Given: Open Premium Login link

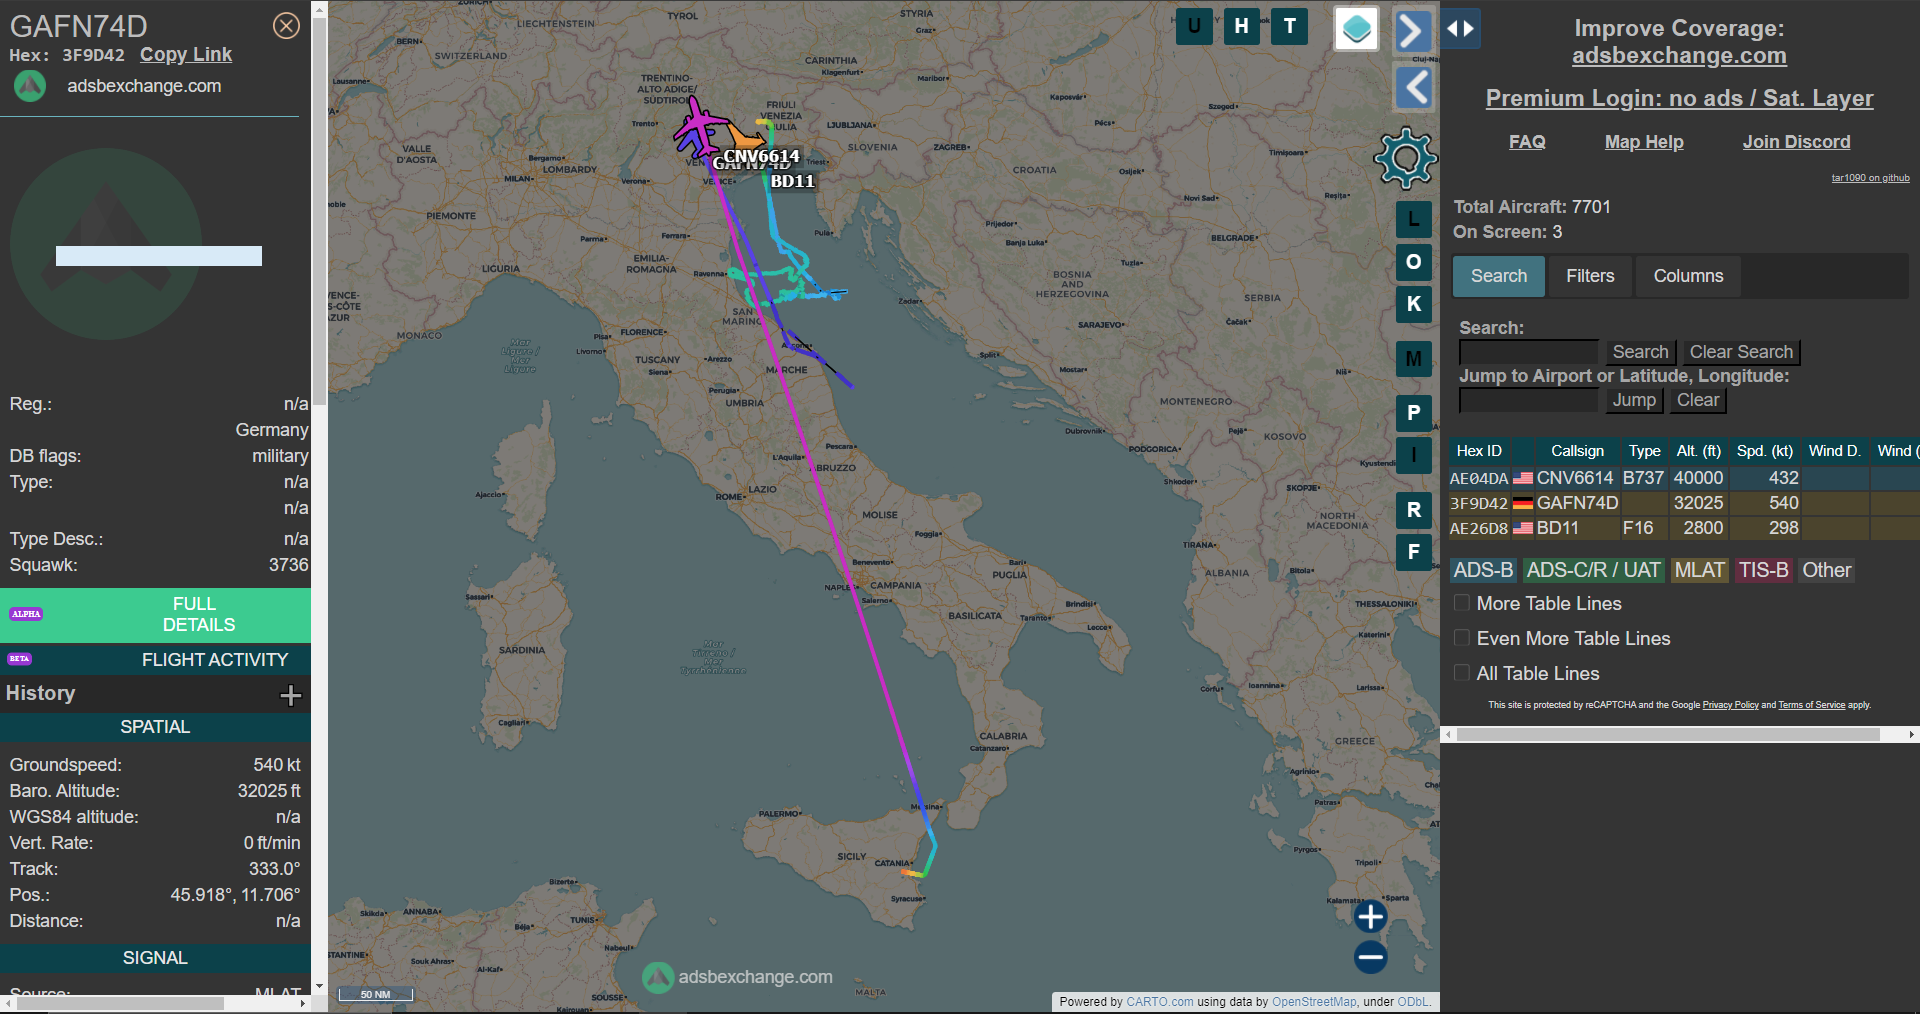Looking at the screenshot, I should click(x=1679, y=98).
